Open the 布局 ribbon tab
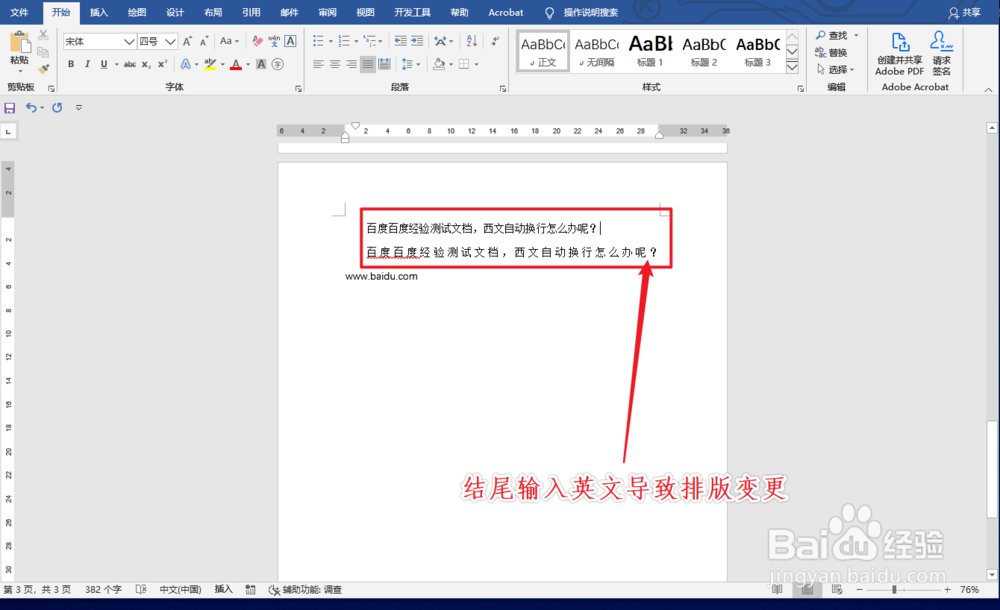1000x610 pixels. click(x=213, y=12)
